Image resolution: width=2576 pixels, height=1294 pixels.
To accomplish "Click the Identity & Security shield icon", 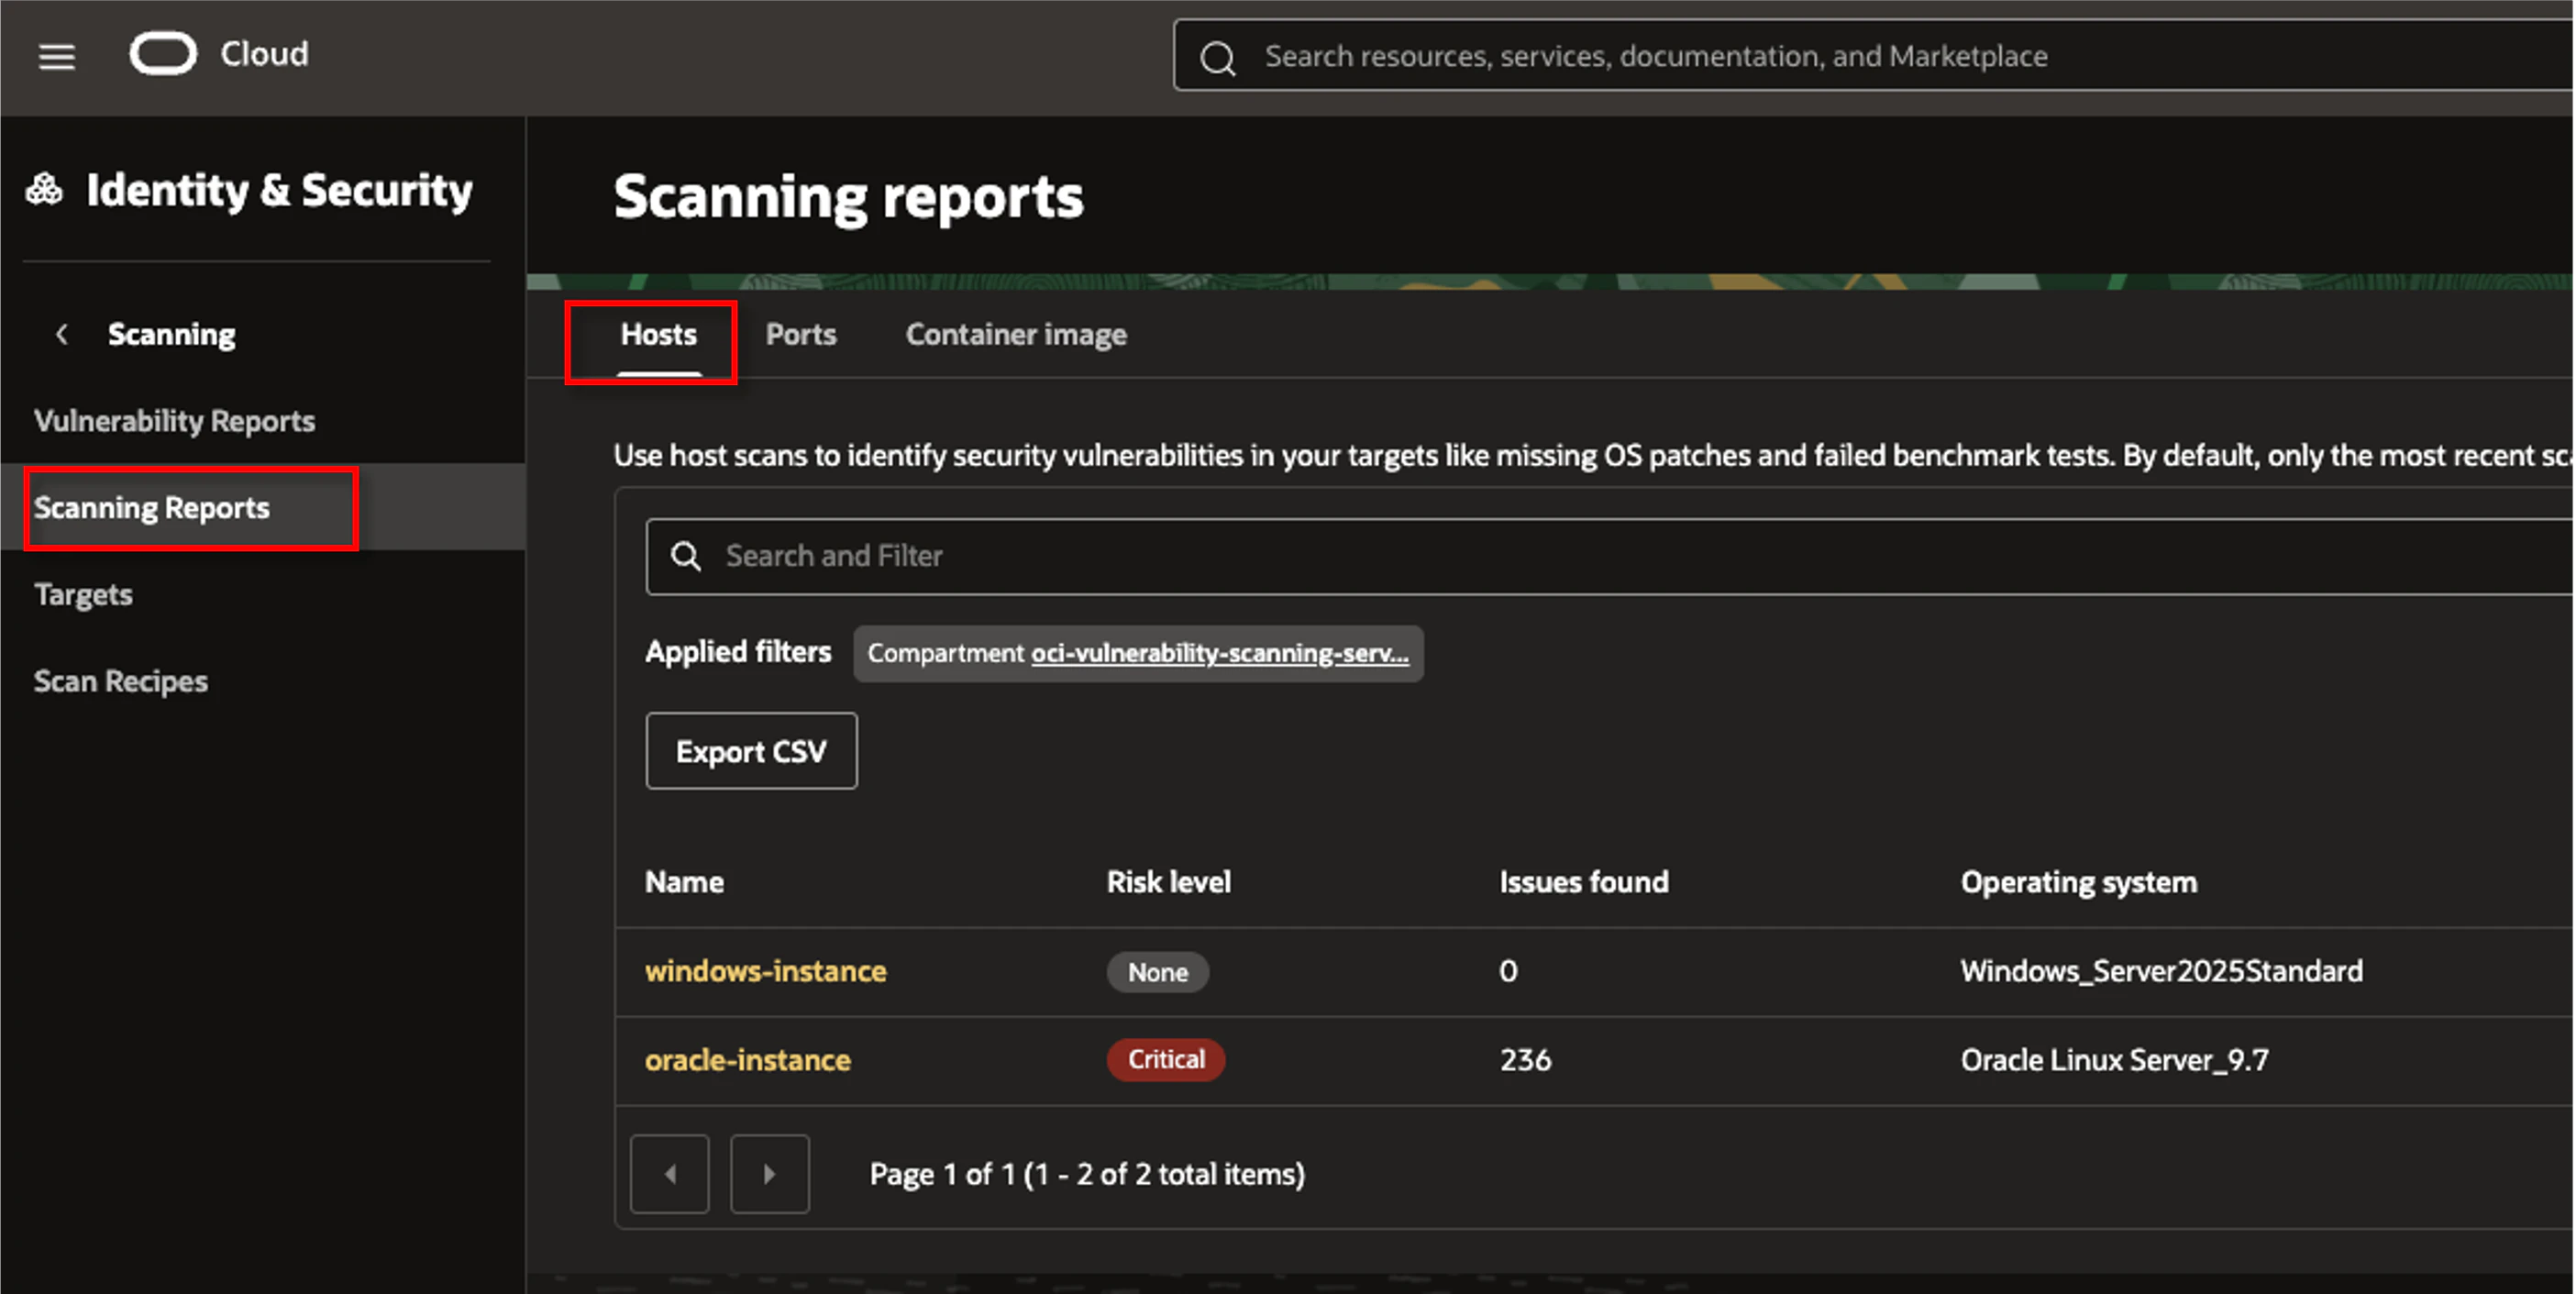I will tap(44, 189).
